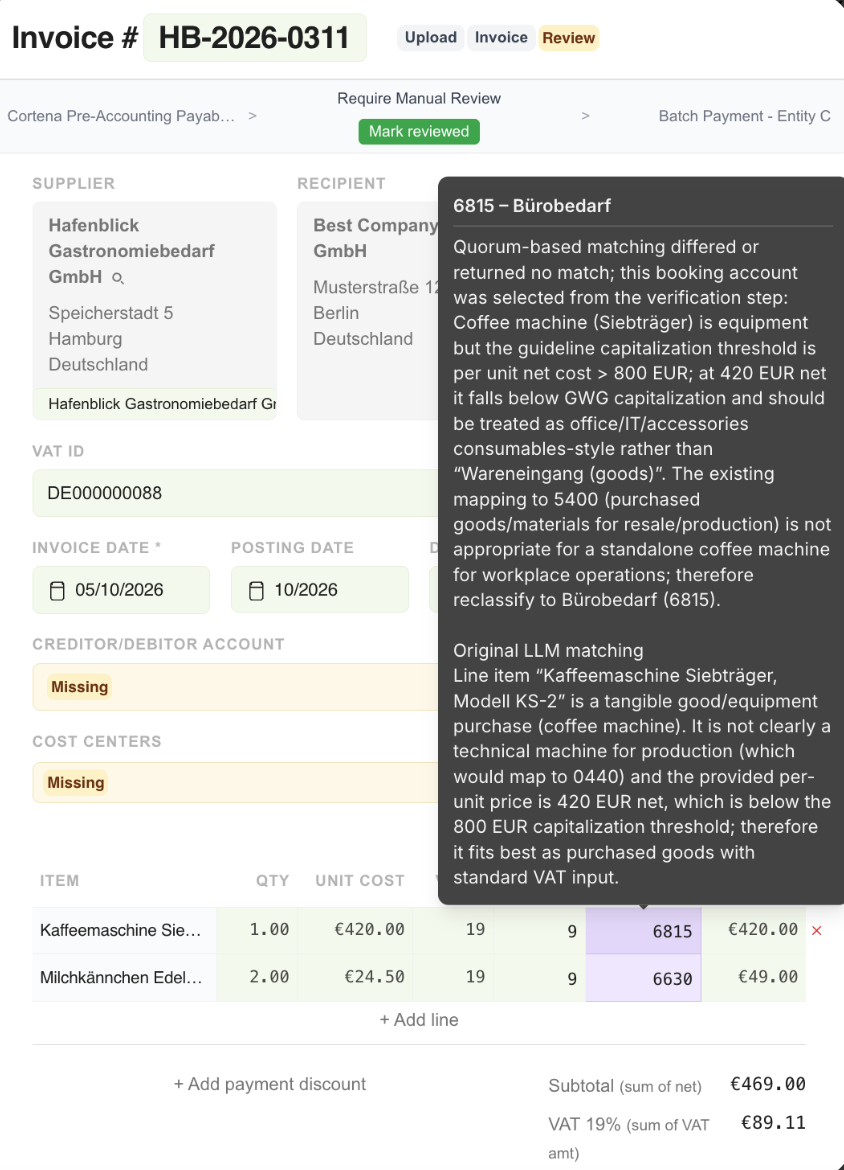844x1170 pixels.
Task: Open the missing Creditor/Debitor Account field
Action: pos(235,687)
